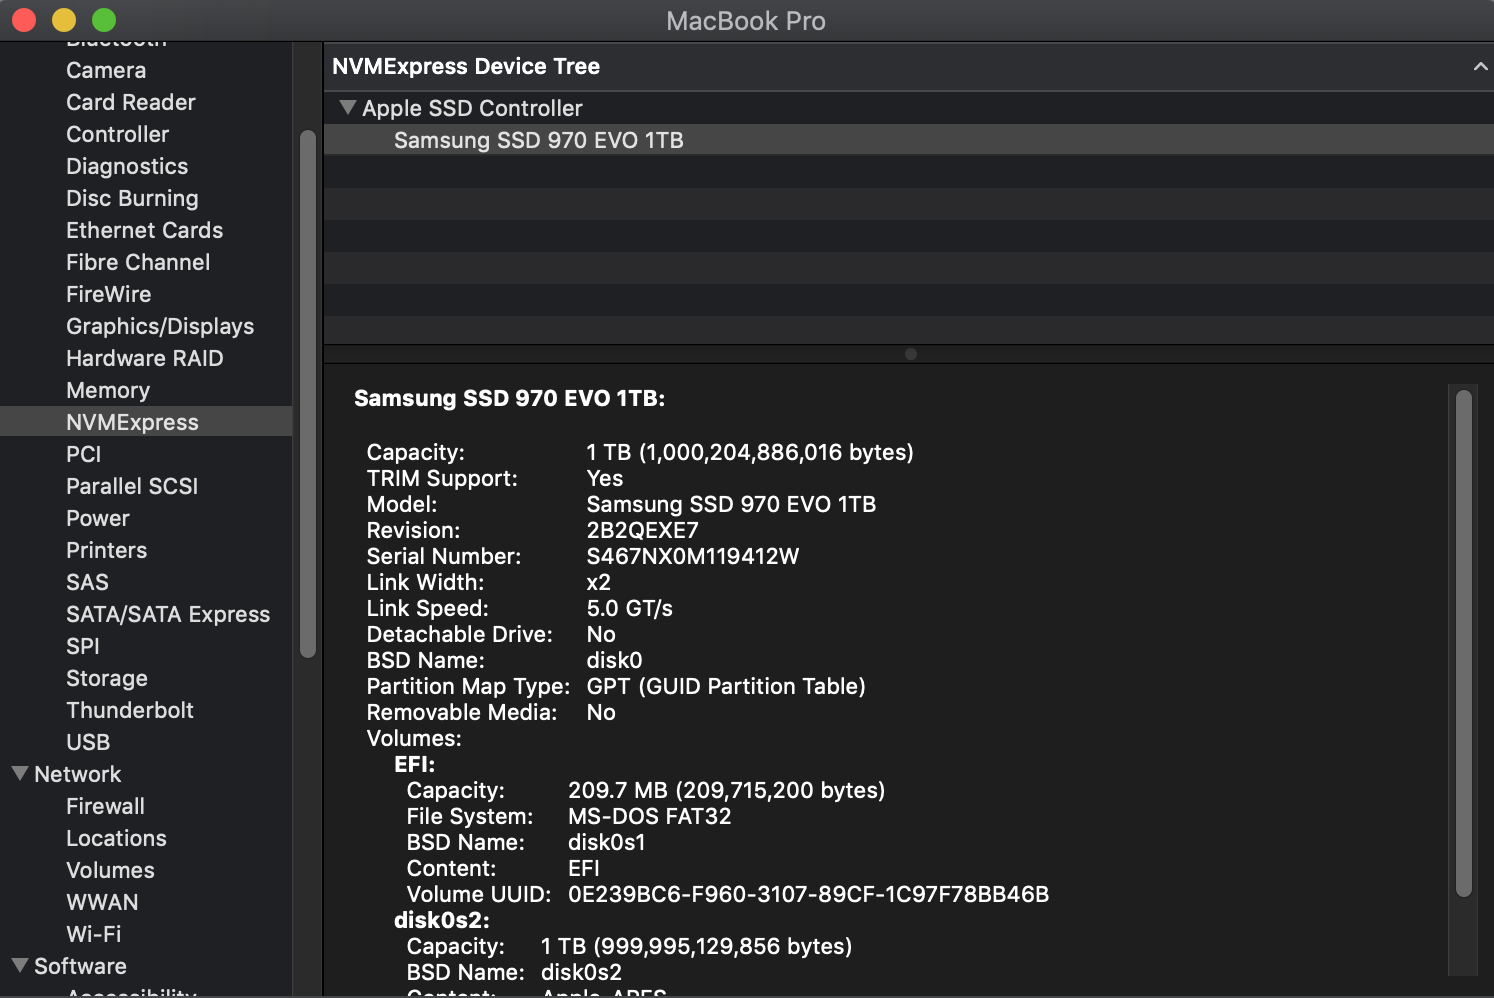
Task: Click Link Width value x2
Action: tap(598, 582)
